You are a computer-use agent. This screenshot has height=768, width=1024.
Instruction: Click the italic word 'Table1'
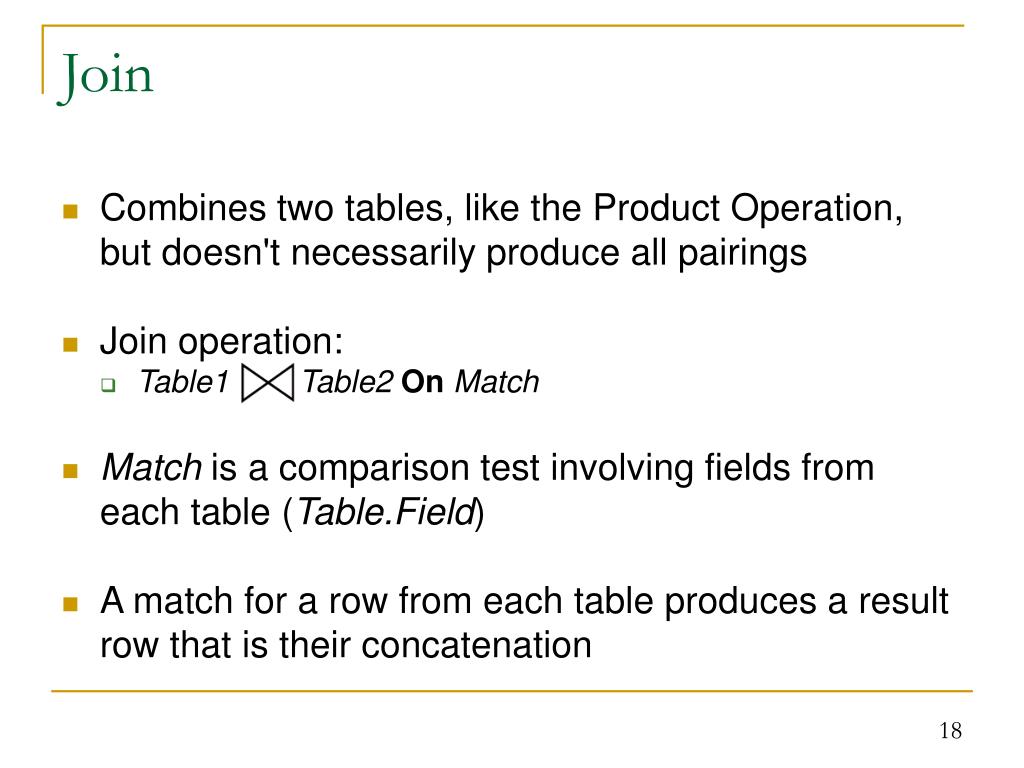tap(185, 382)
